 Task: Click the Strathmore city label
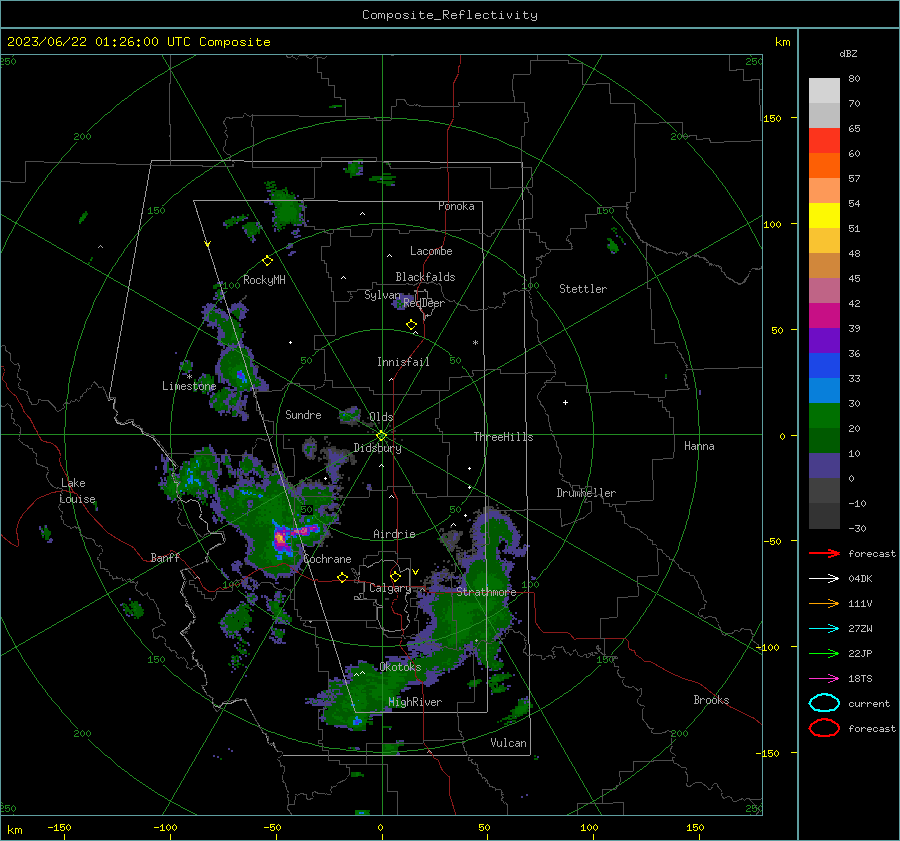pos(486,592)
